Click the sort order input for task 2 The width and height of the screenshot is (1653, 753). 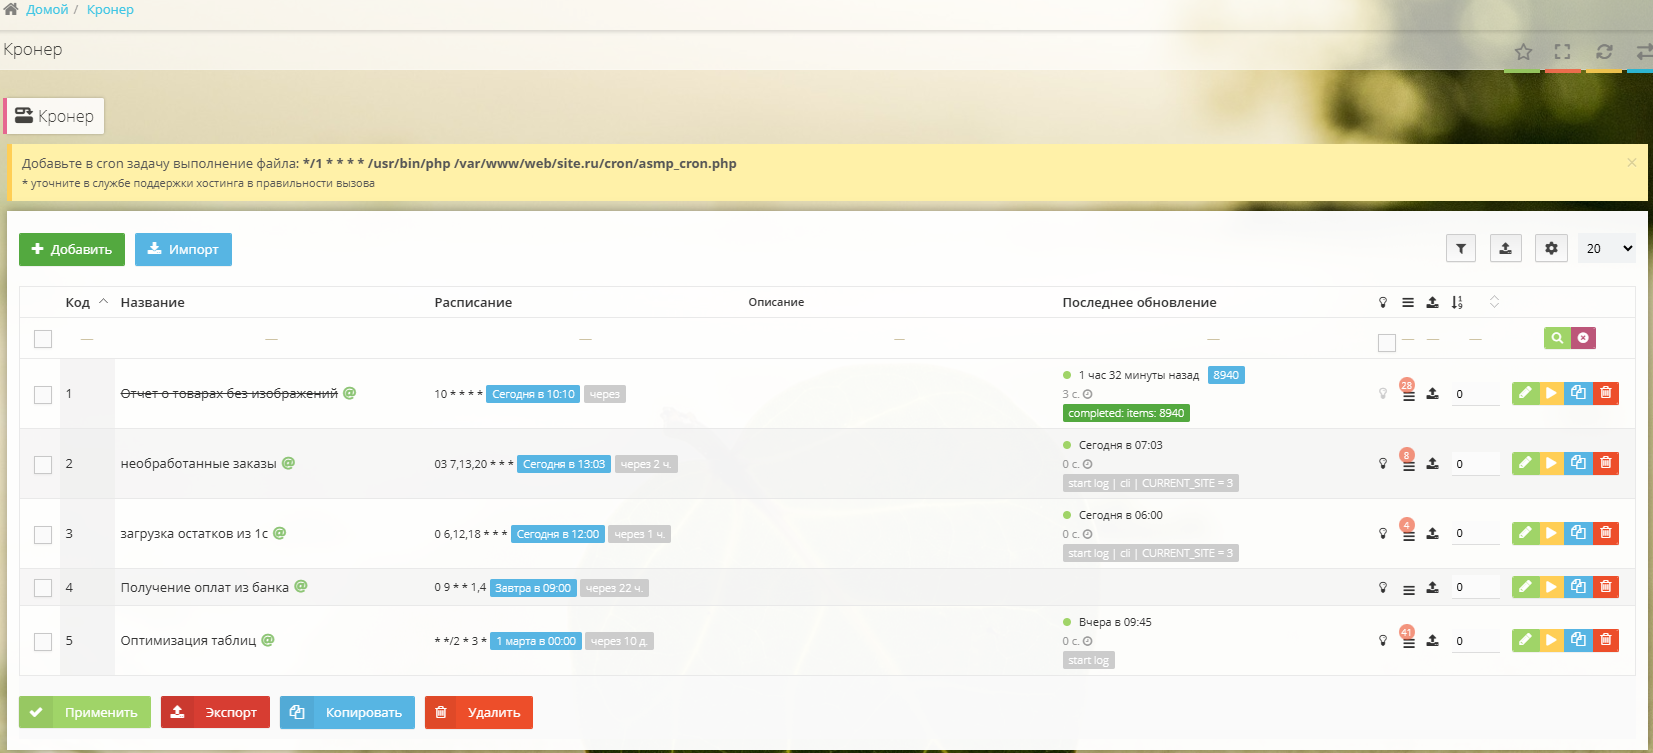(x=1475, y=464)
